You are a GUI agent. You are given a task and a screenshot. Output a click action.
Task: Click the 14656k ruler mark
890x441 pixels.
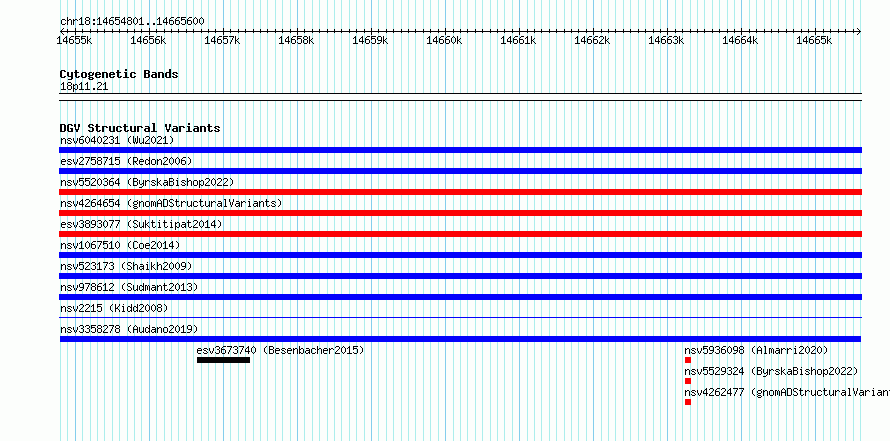click(x=148, y=40)
